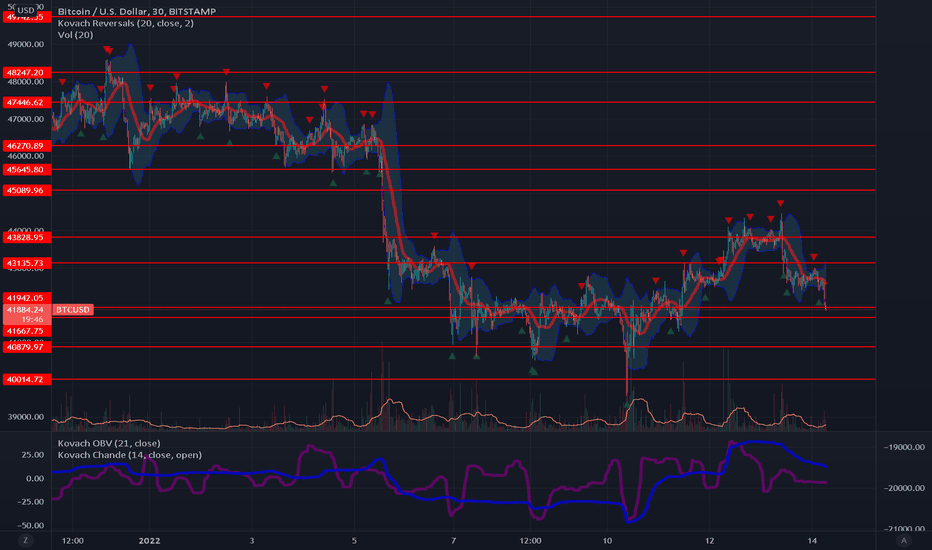
Task: Select the 45089.96 price level label
Action: [27, 190]
